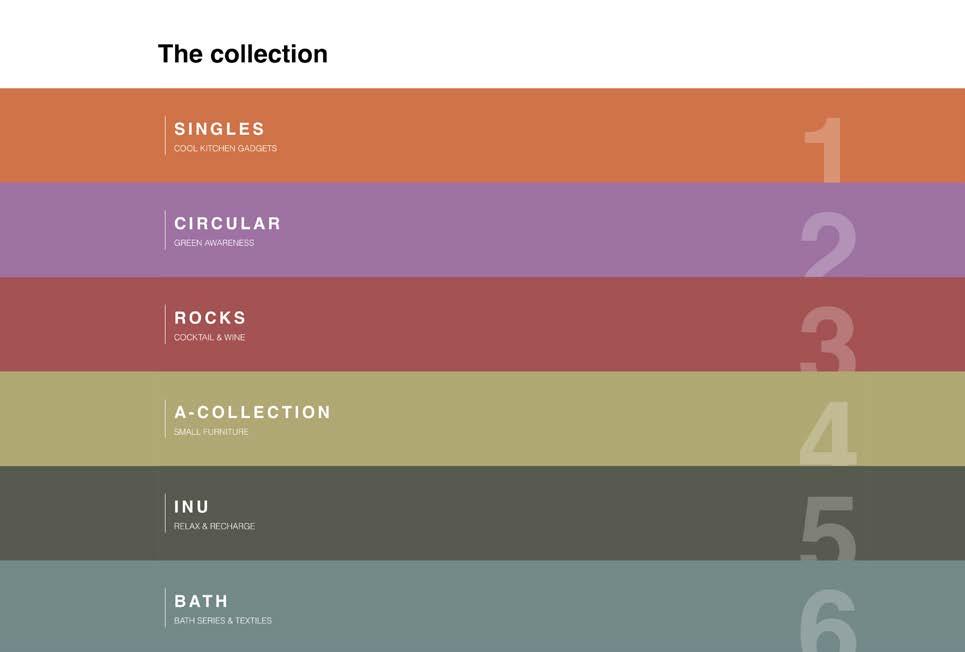
Task: Select the large number 4 on the olive band
Action: [829, 433]
